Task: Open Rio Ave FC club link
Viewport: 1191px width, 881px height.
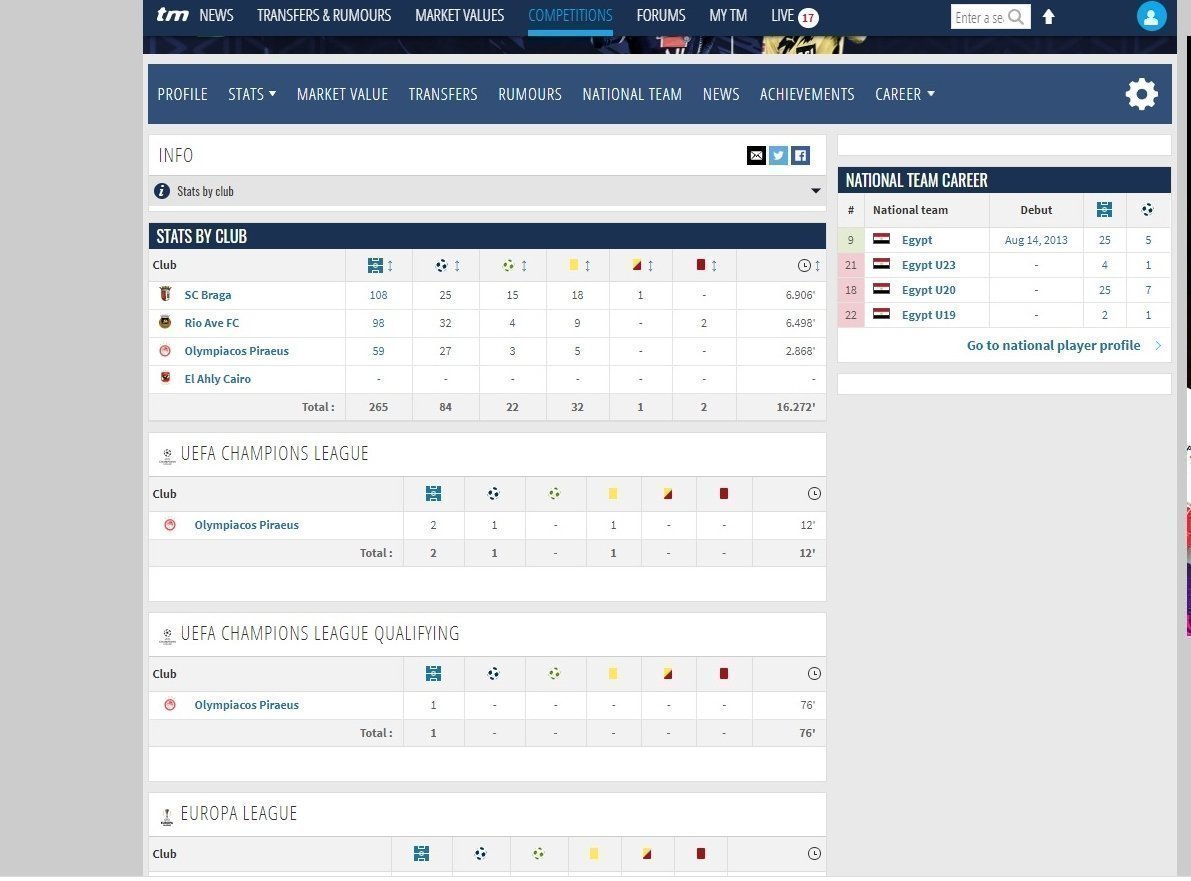Action: point(211,323)
